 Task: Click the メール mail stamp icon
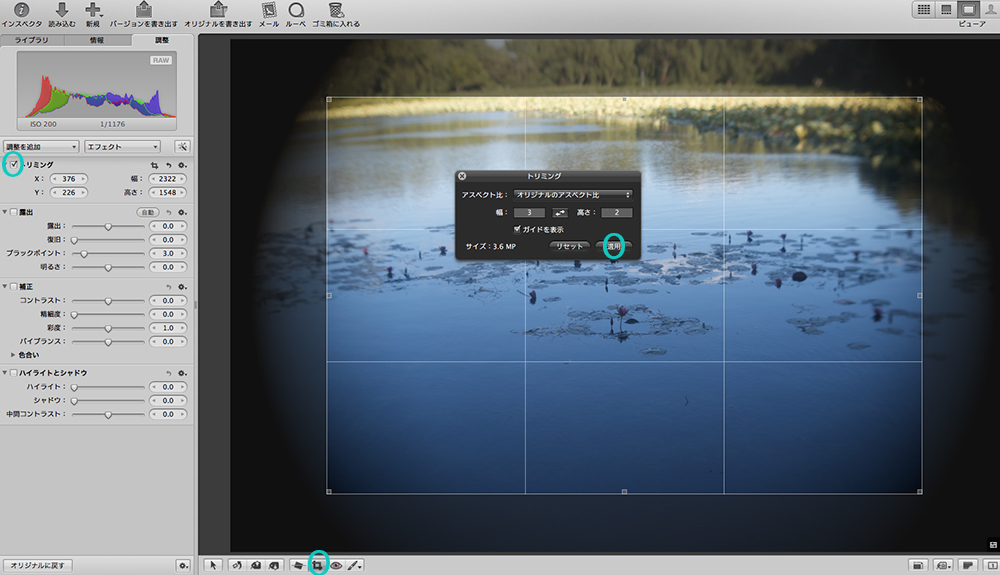268,10
